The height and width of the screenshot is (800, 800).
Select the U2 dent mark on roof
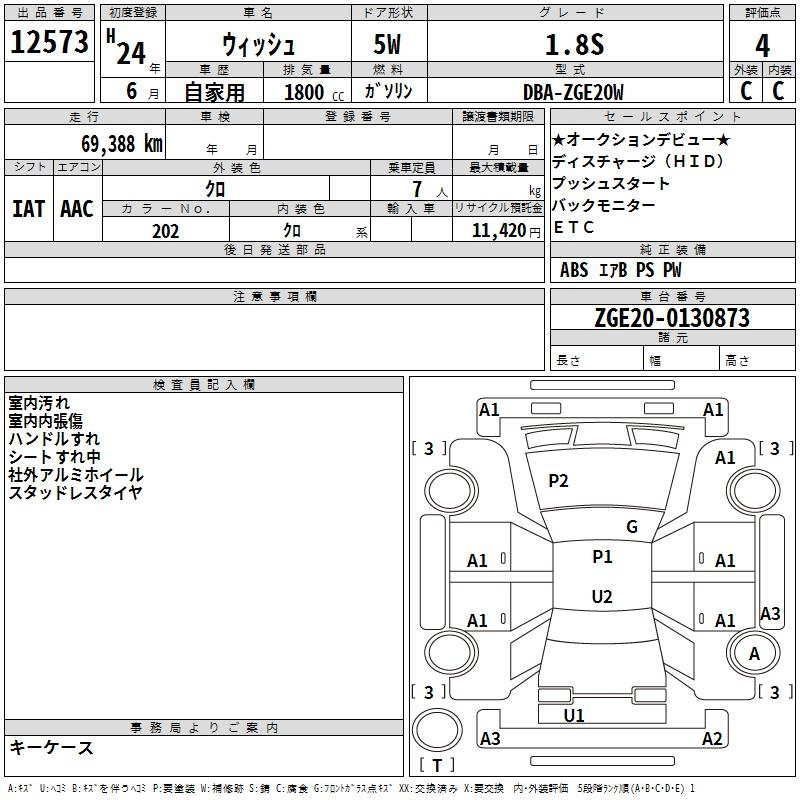click(x=602, y=596)
